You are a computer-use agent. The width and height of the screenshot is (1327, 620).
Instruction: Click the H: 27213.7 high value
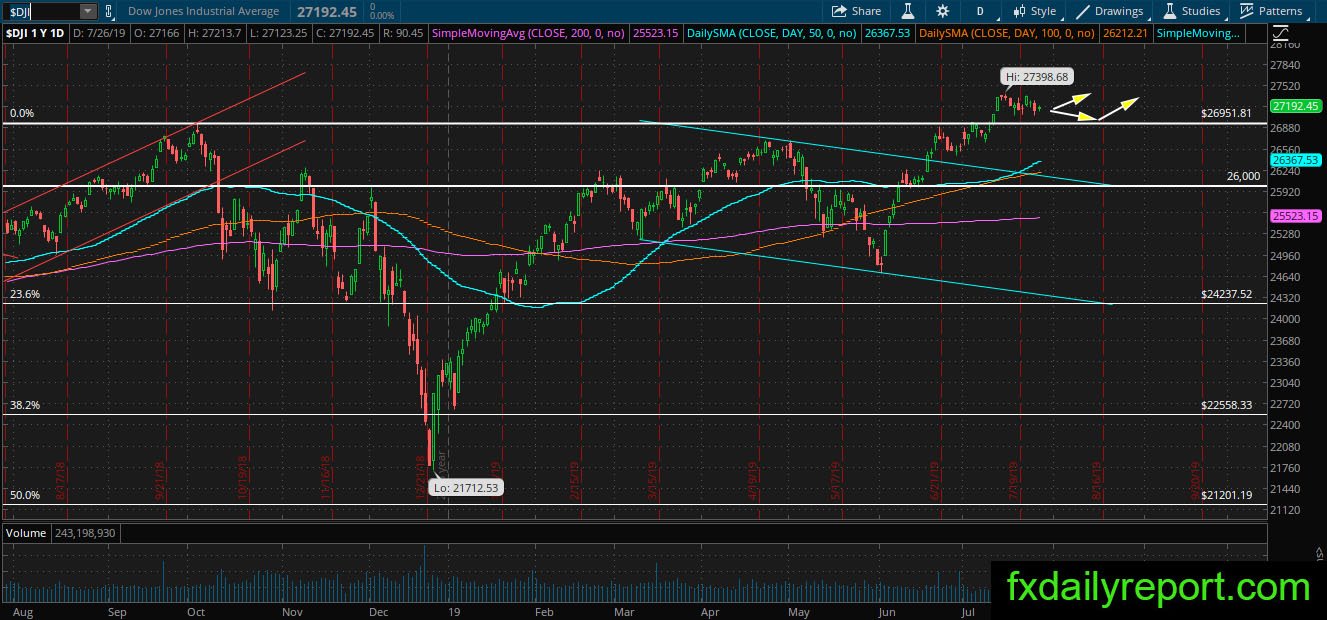213,33
